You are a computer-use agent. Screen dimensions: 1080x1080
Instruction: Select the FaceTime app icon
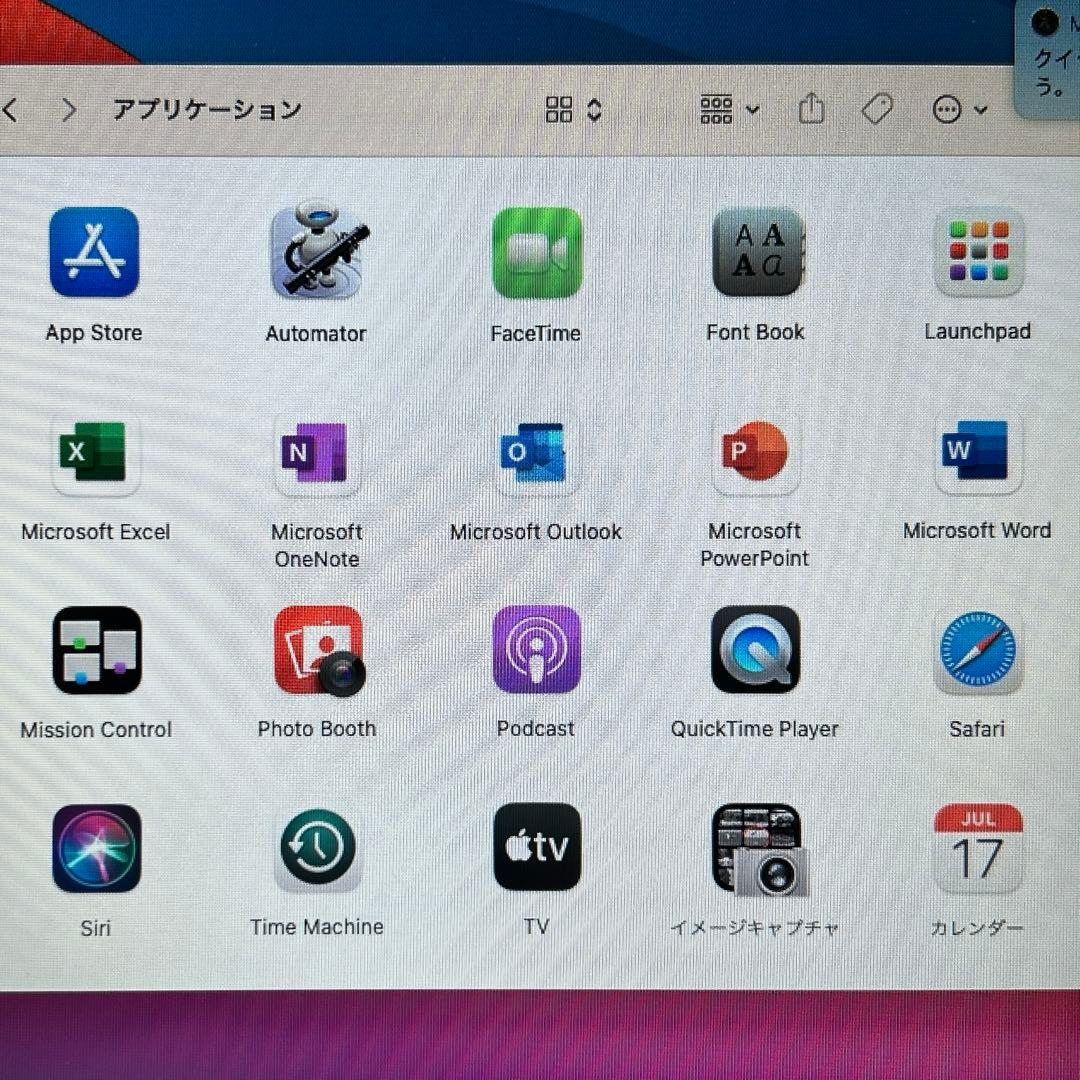(537, 253)
